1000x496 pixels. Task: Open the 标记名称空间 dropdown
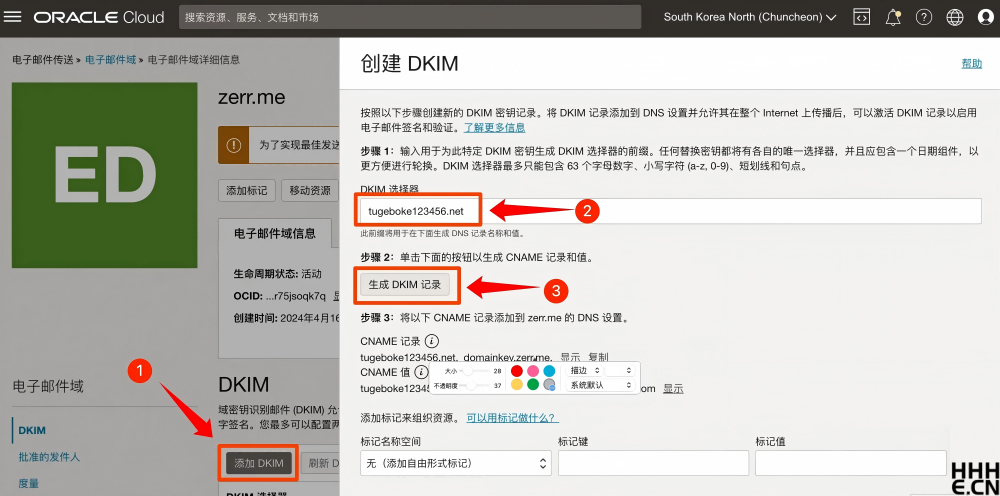coord(456,463)
